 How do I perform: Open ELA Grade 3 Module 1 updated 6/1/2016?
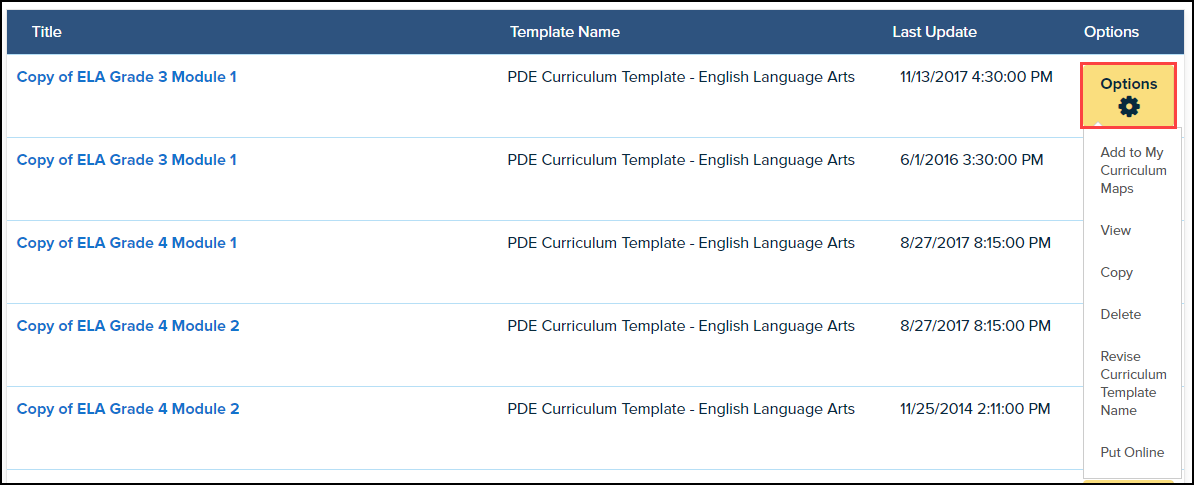tap(127, 160)
